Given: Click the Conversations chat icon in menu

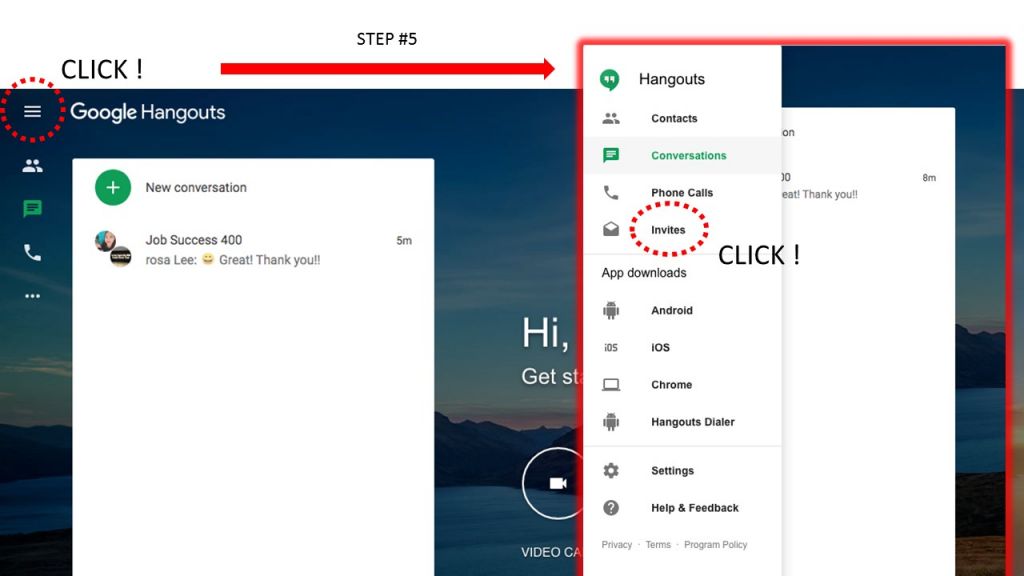Looking at the screenshot, I should click(x=611, y=155).
